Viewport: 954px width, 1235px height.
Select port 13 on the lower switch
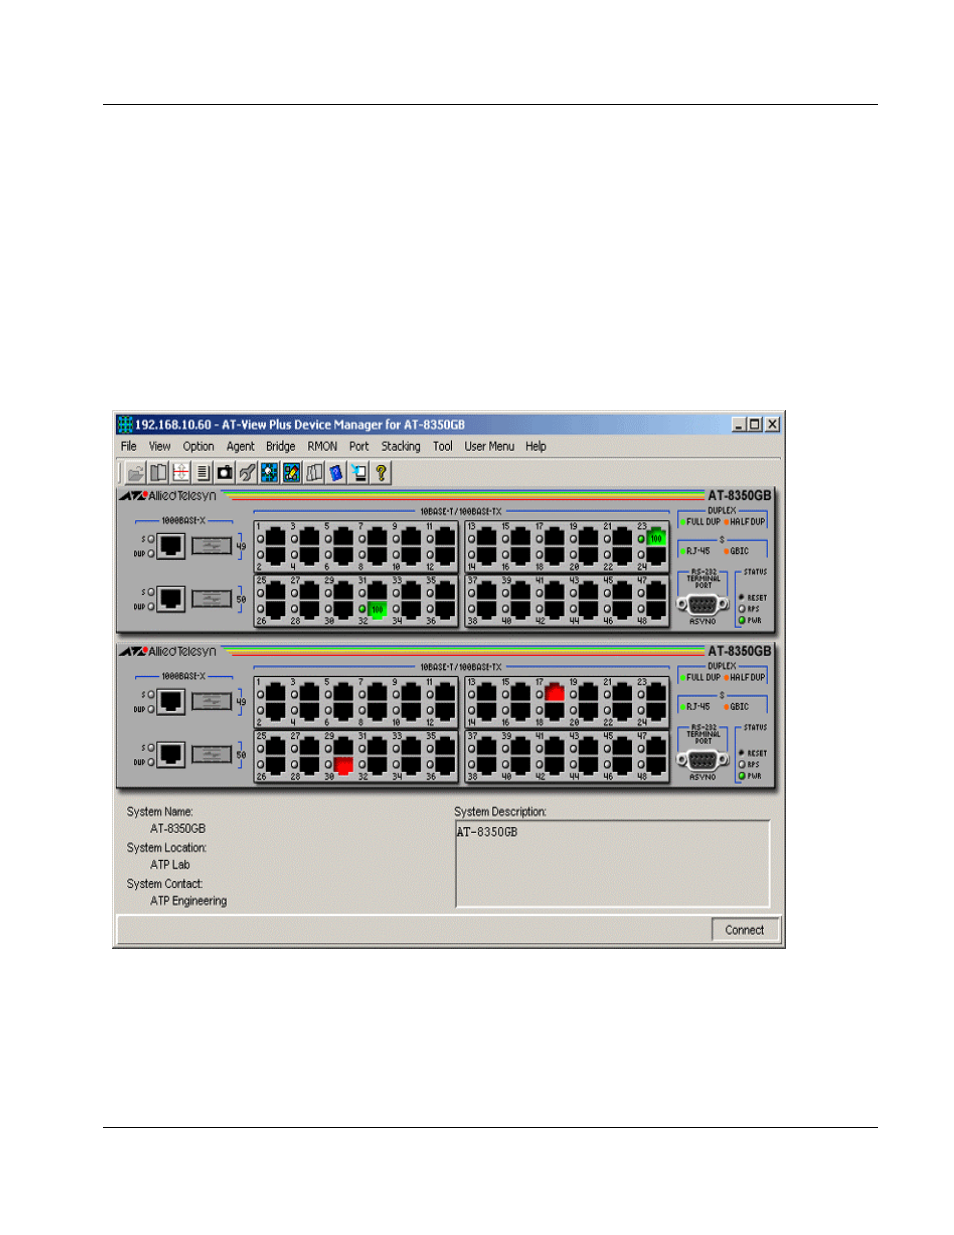point(486,693)
